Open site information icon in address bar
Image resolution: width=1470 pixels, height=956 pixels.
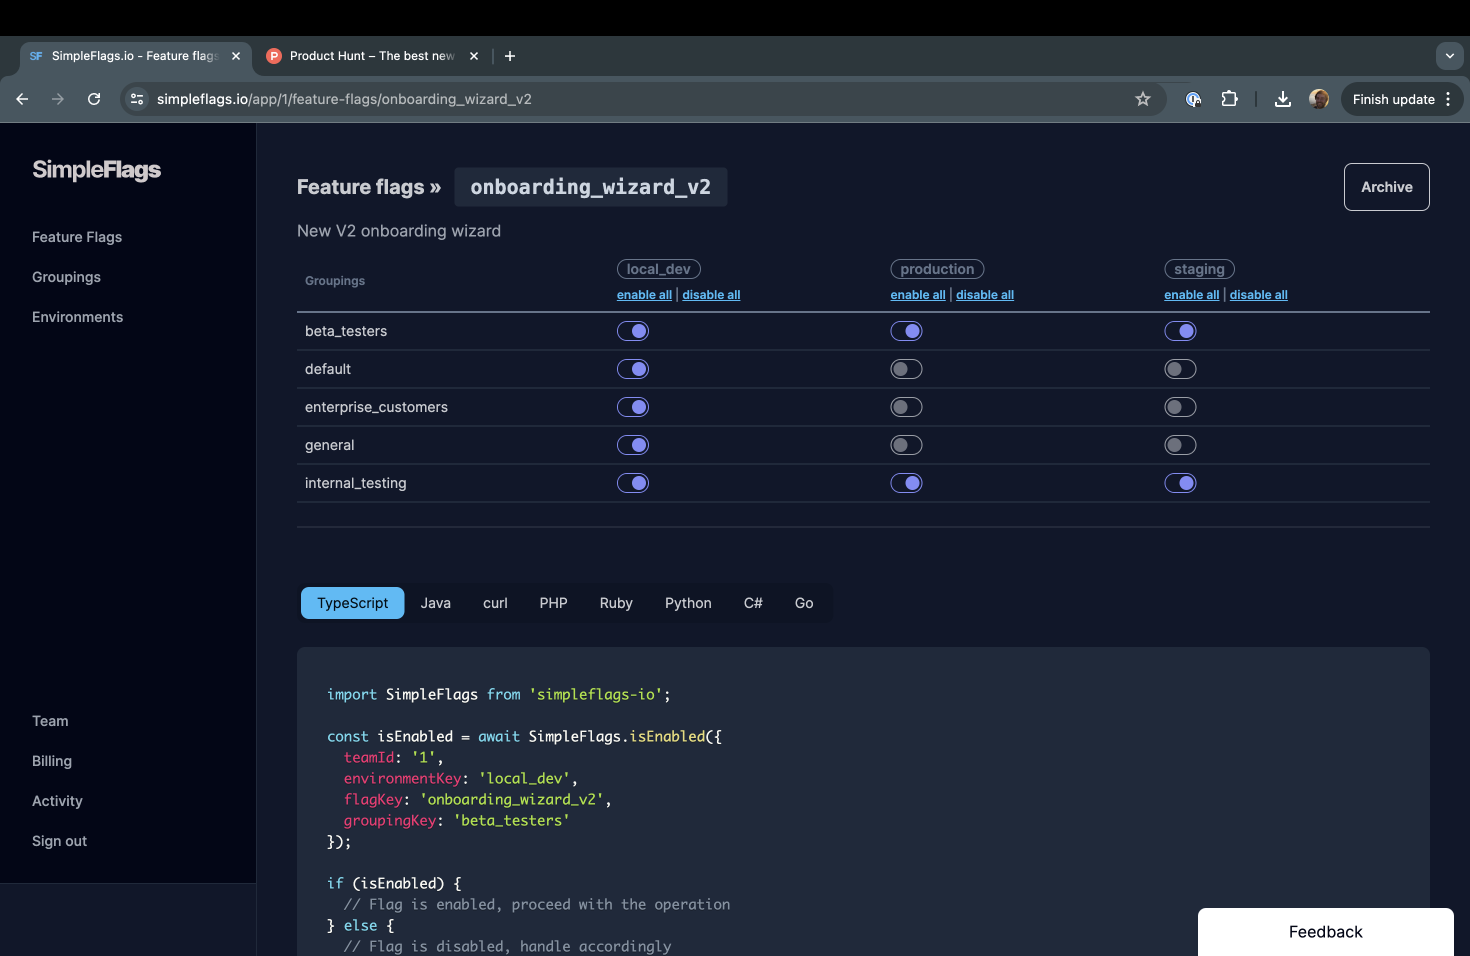[138, 99]
